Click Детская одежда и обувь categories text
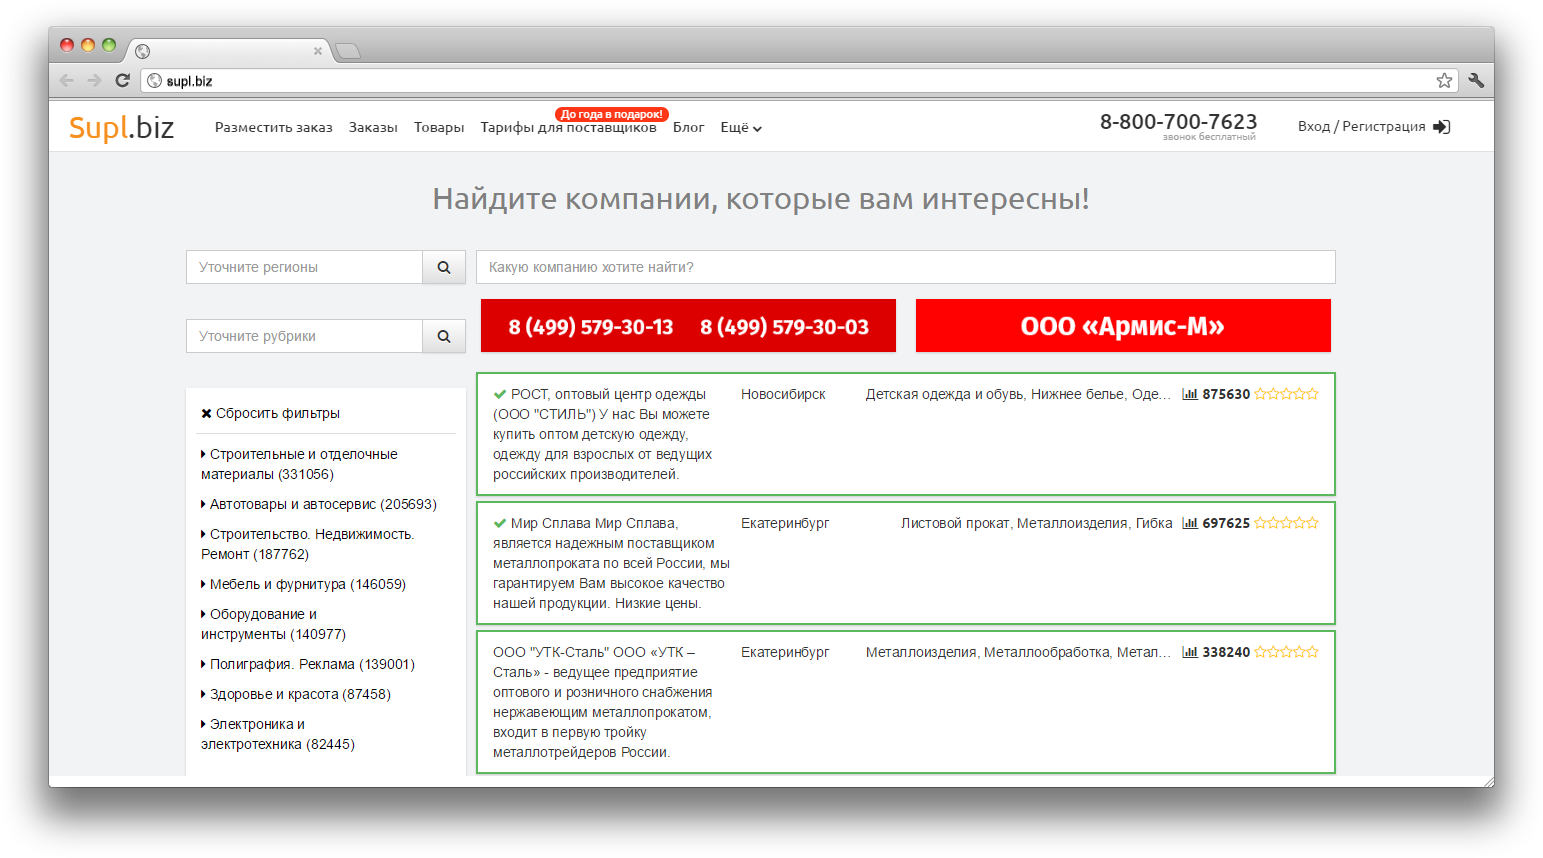 point(1018,394)
